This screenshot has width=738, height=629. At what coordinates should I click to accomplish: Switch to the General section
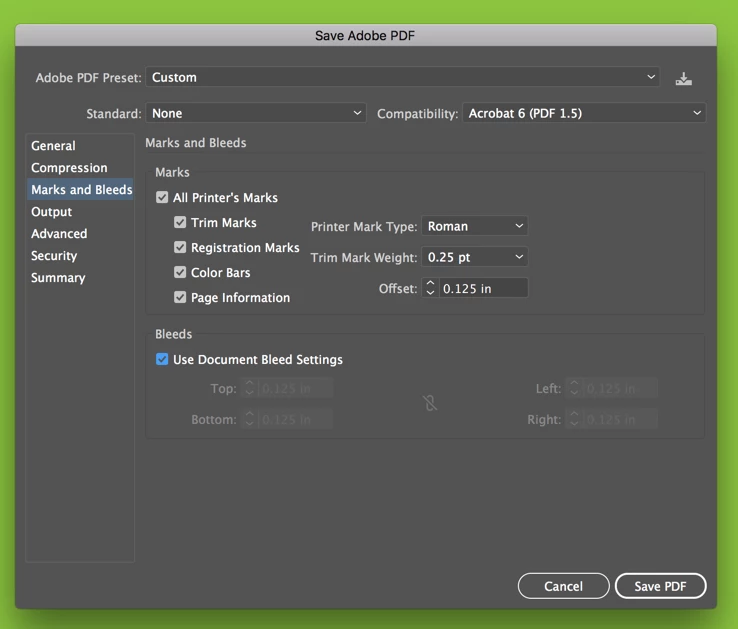point(80,145)
